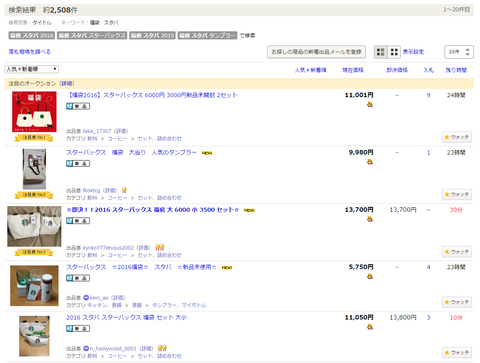480x363 pixels.
Task: Click round icon before seller kein_ao
Action: [86, 298]
